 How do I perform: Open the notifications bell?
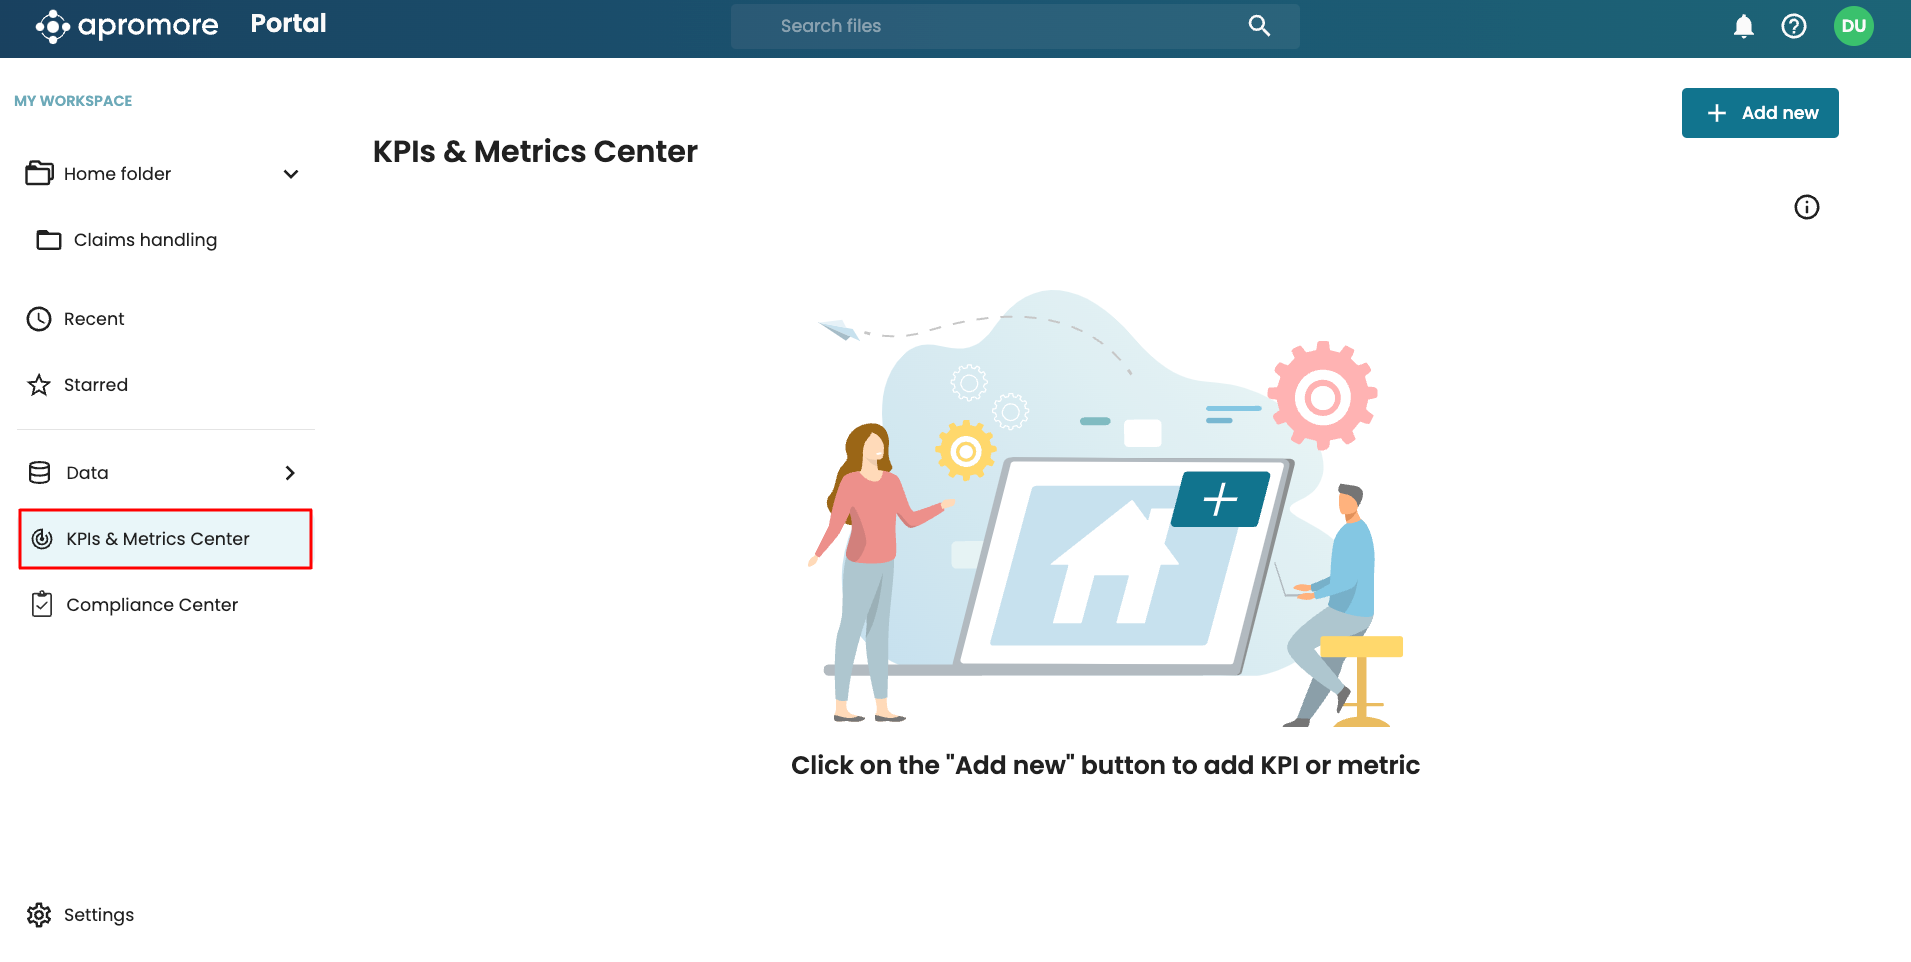[1743, 27]
